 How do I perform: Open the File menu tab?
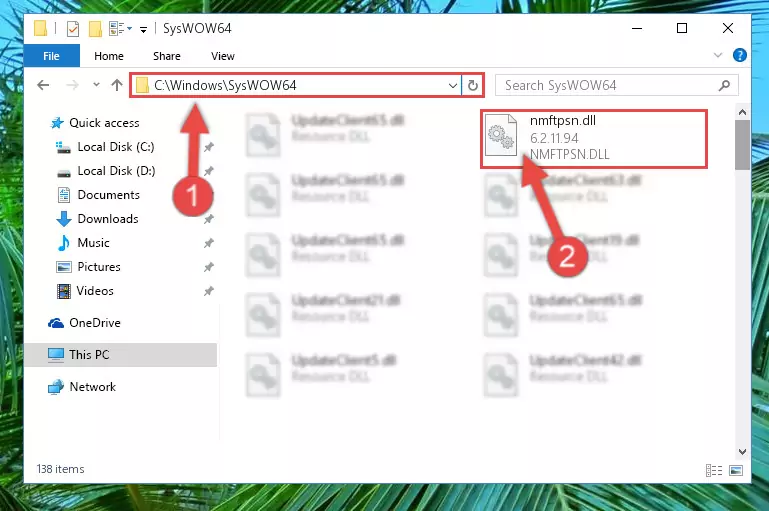click(x=51, y=56)
